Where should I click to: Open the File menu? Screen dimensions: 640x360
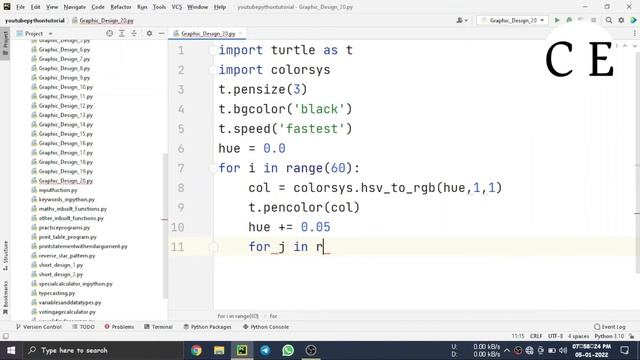(20, 7)
